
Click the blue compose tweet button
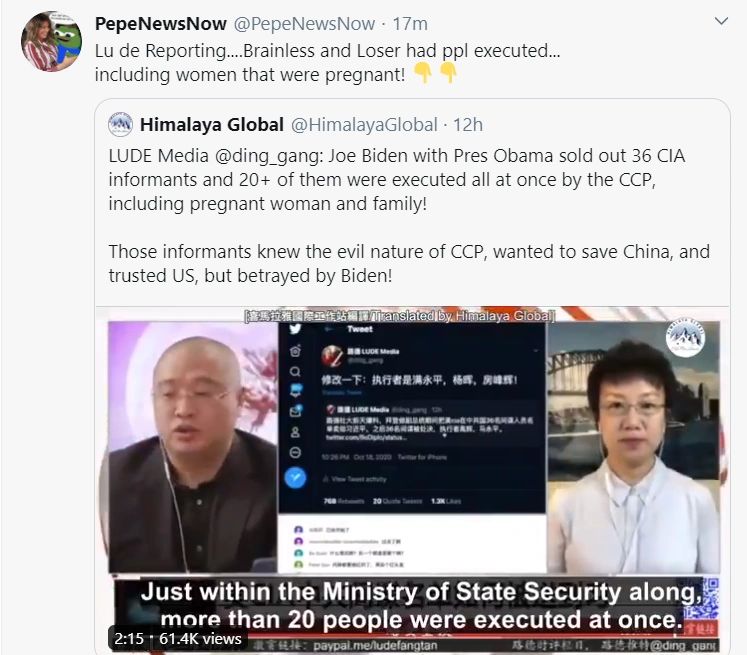[295, 477]
